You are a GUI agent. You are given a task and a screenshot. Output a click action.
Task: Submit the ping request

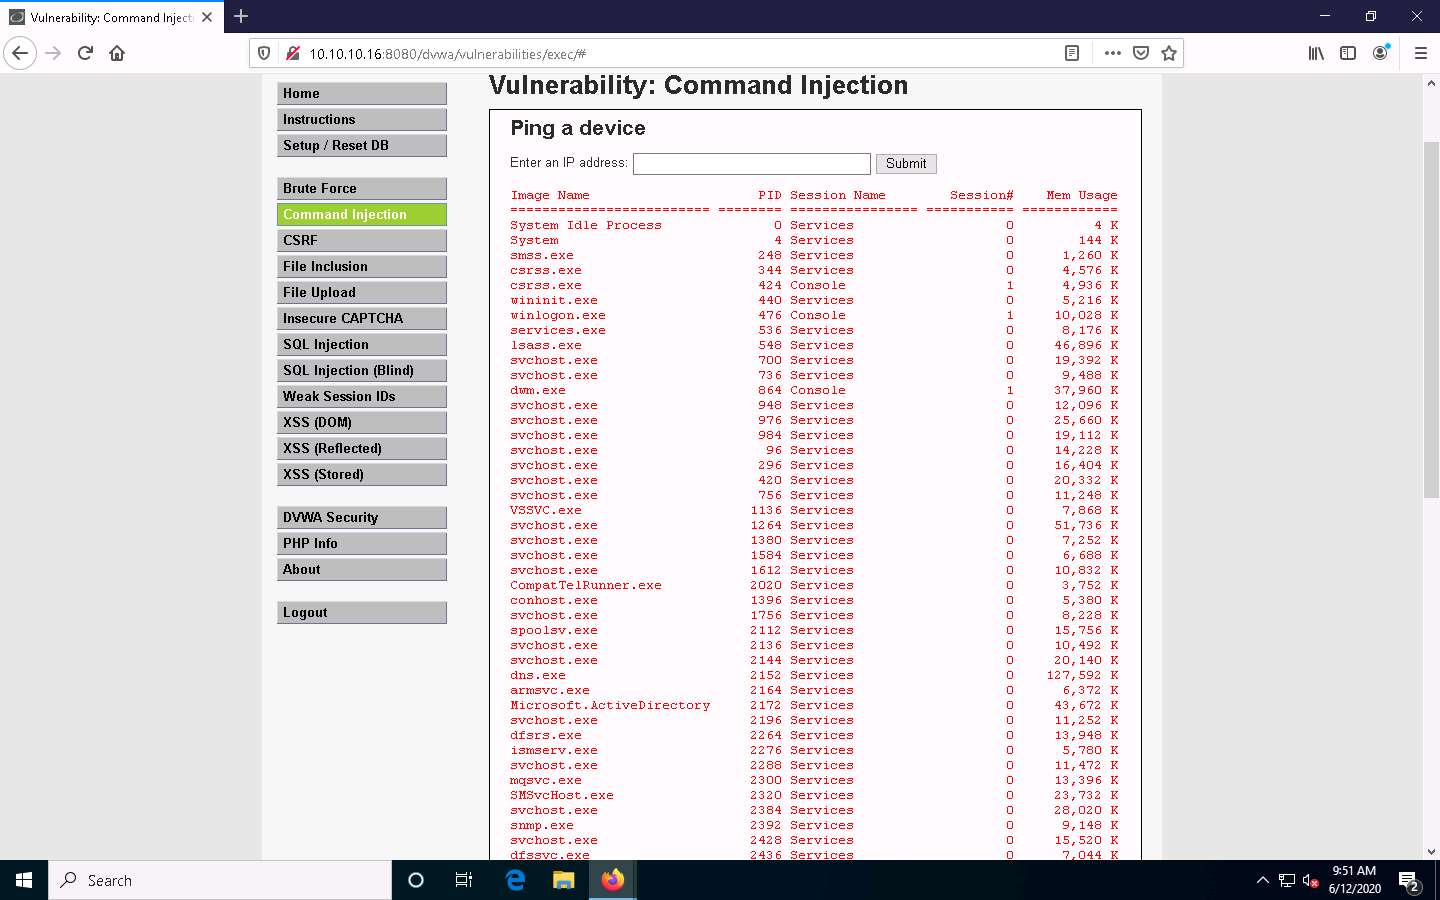point(905,163)
